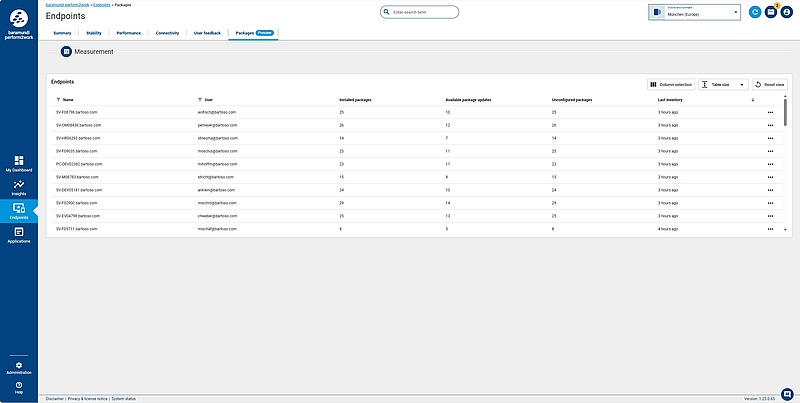The height and width of the screenshot is (403, 800).
Task: Click the refresh icon in the header
Action: pos(755,12)
